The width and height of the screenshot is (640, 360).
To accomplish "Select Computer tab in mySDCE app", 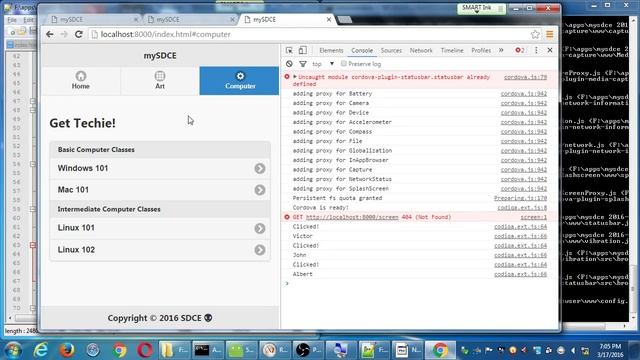I will (x=240, y=80).
